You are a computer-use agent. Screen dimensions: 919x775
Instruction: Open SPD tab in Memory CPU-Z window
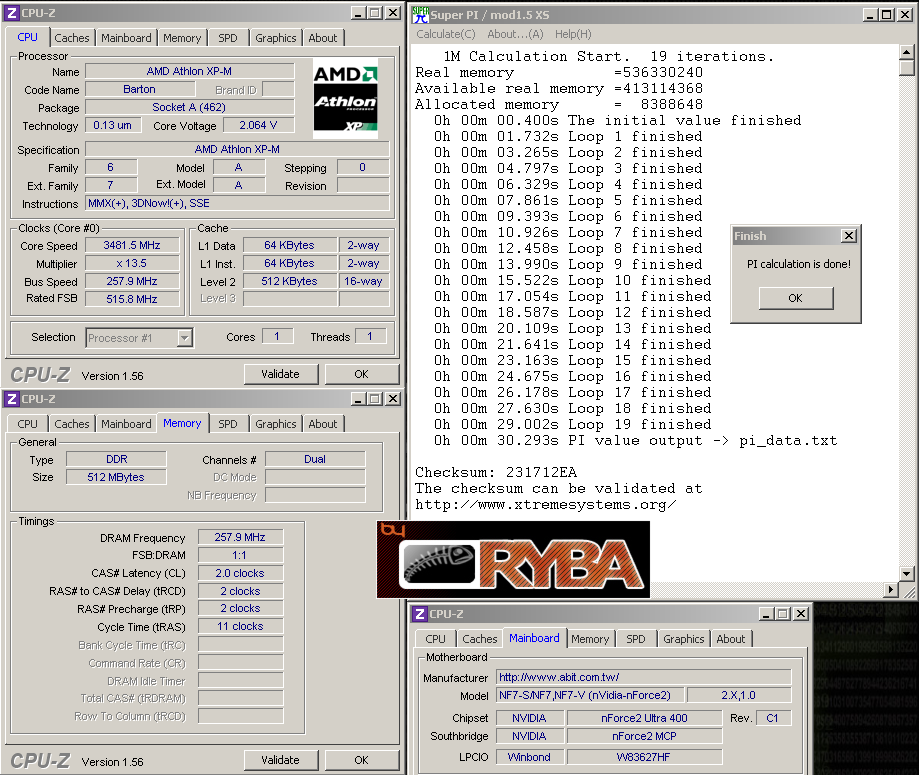(228, 424)
